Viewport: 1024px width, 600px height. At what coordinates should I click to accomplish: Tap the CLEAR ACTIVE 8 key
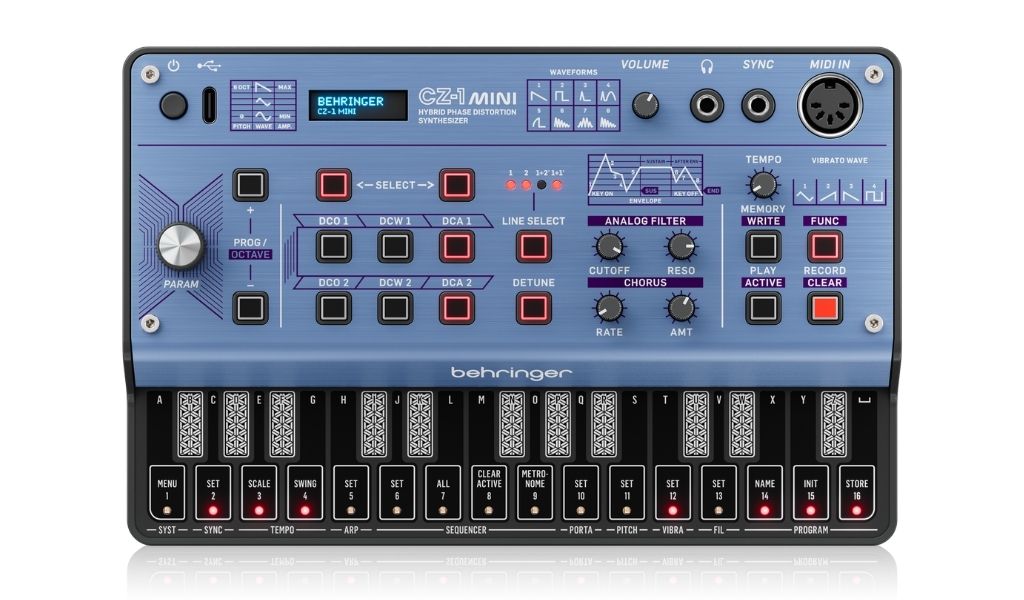pos(489,492)
